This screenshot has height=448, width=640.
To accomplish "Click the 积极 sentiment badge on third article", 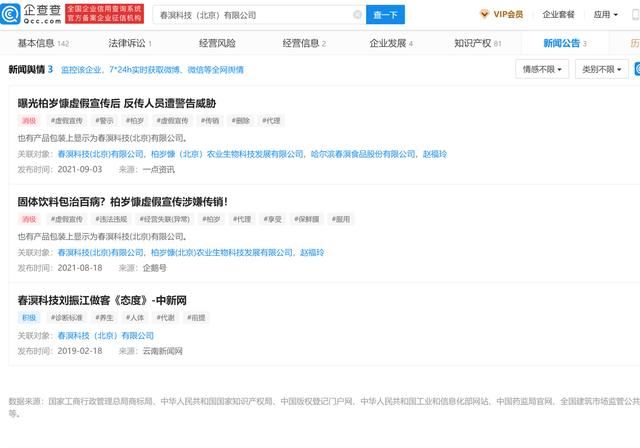I will tap(28, 317).
